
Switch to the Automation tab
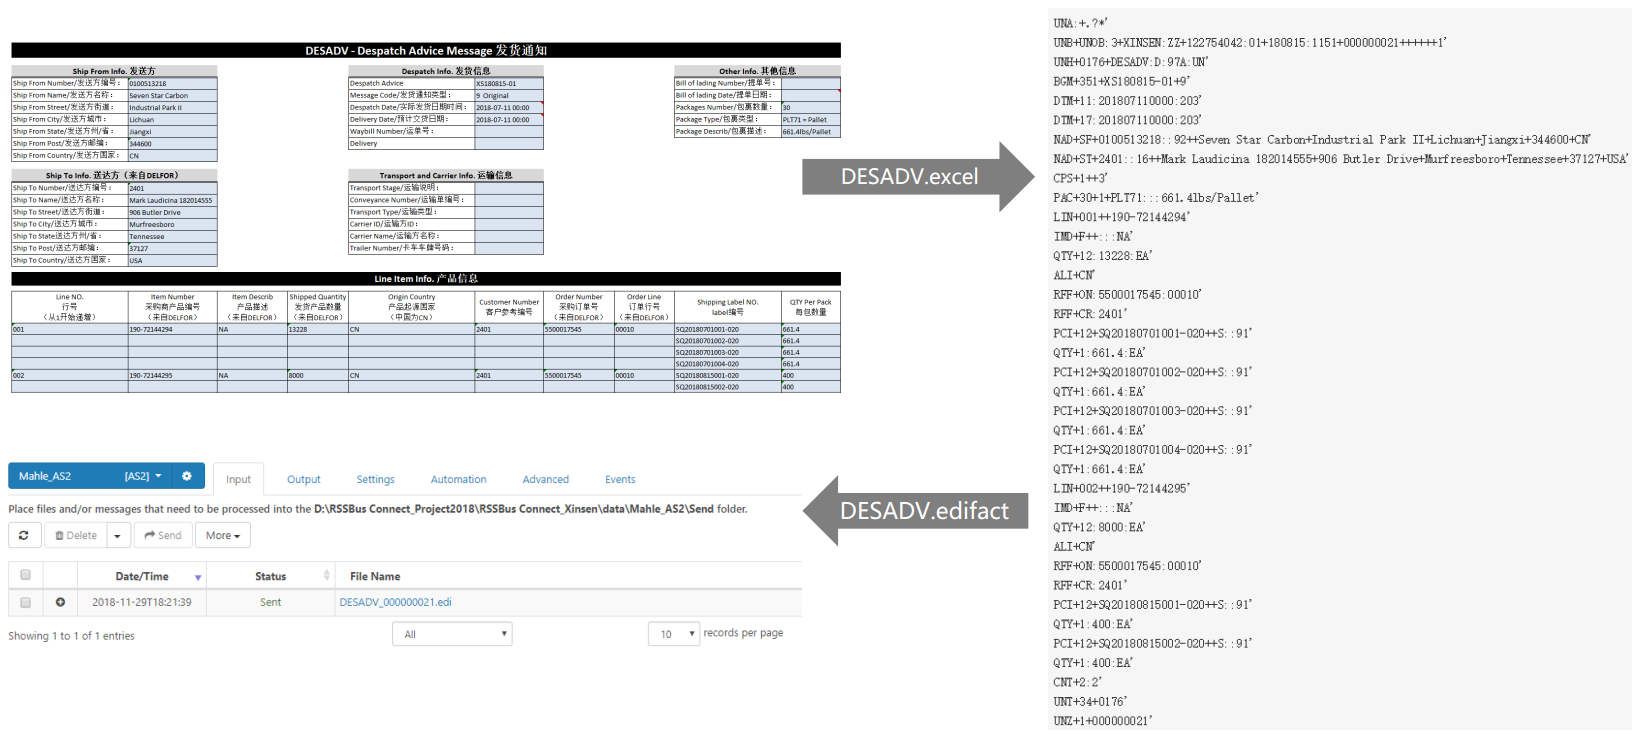coord(458,479)
